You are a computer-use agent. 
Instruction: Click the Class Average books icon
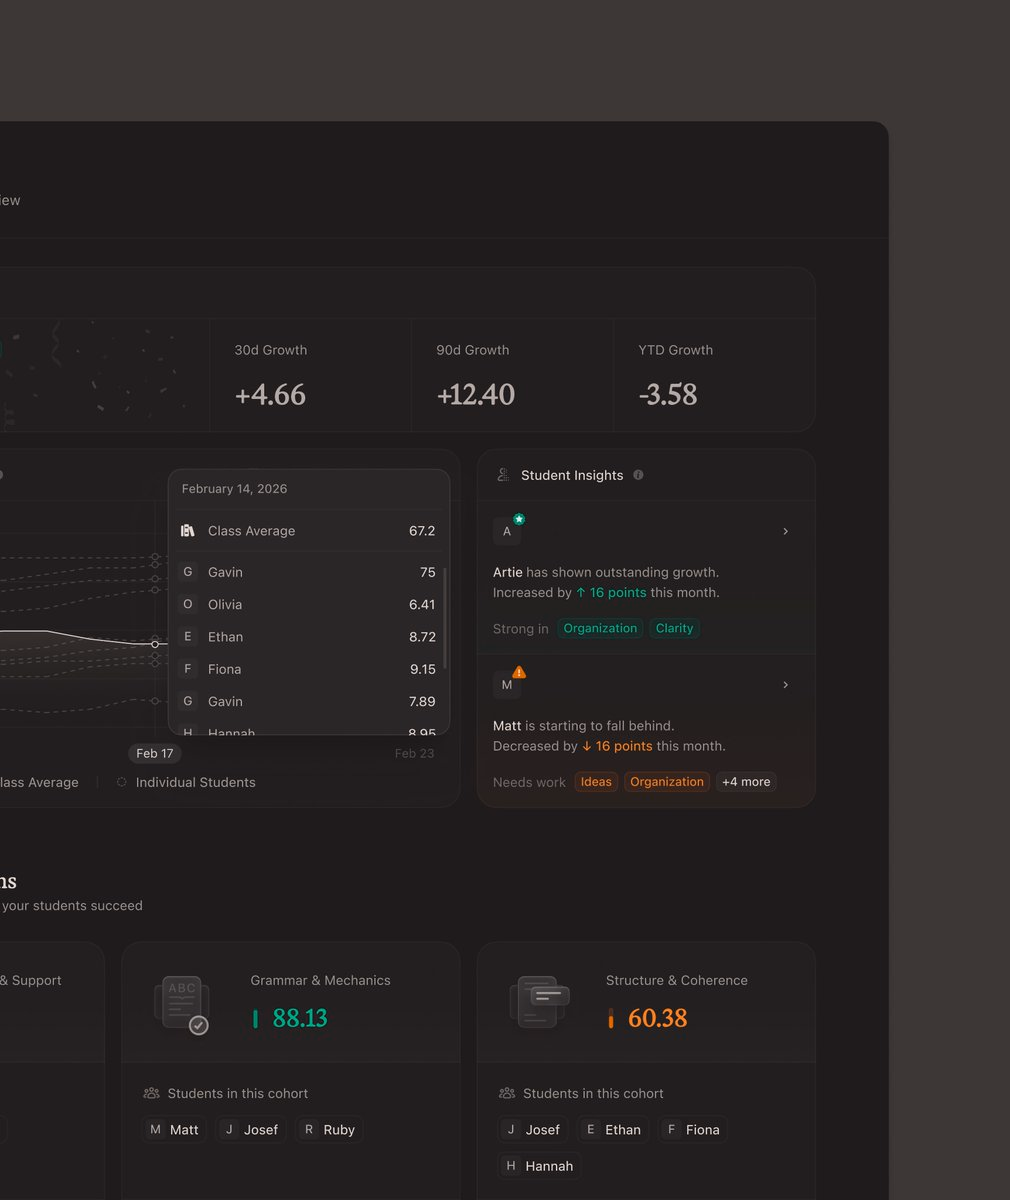click(187, 531)
